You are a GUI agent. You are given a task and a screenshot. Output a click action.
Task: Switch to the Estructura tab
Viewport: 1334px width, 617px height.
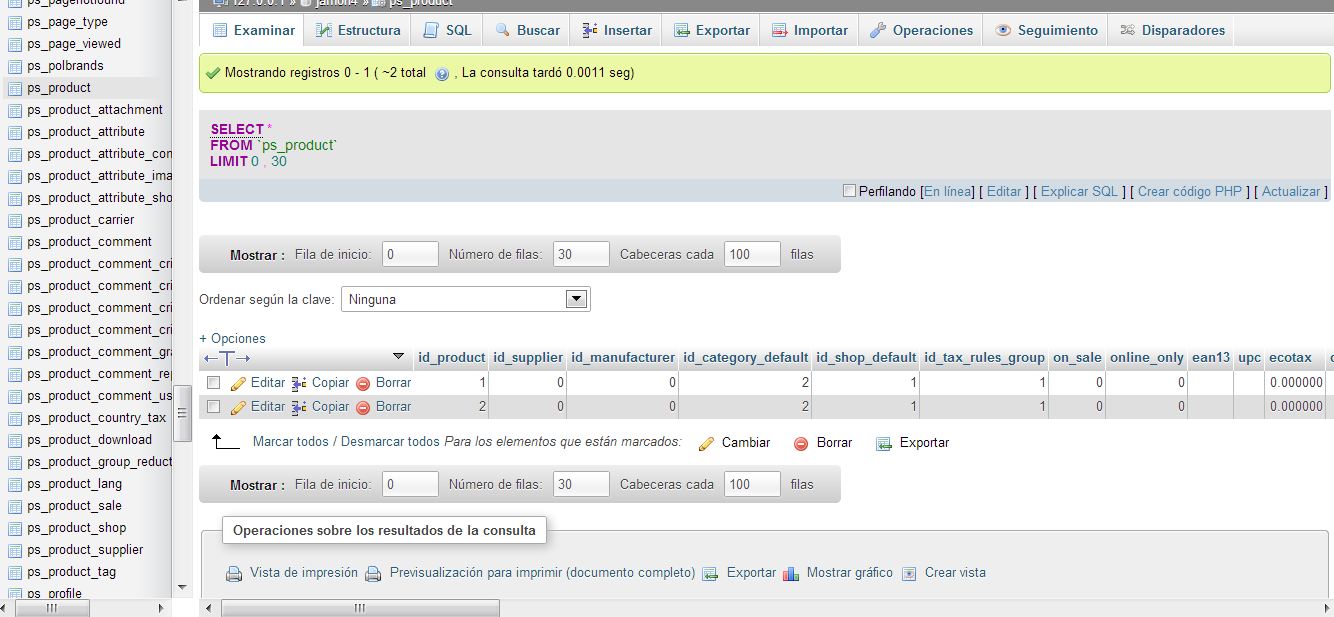coord(358,30)
